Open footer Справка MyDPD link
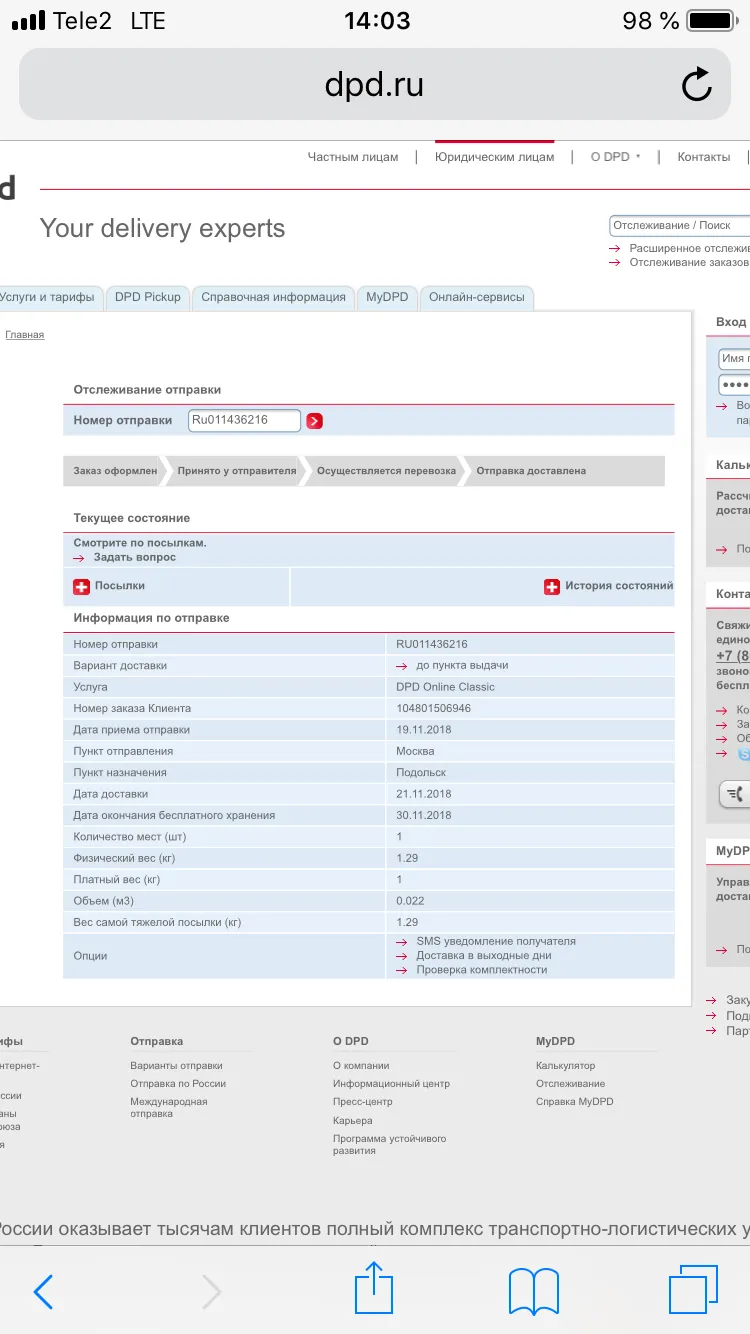Image resolution: width=750 pixels, height=1334 pixels. [575, 1101]
